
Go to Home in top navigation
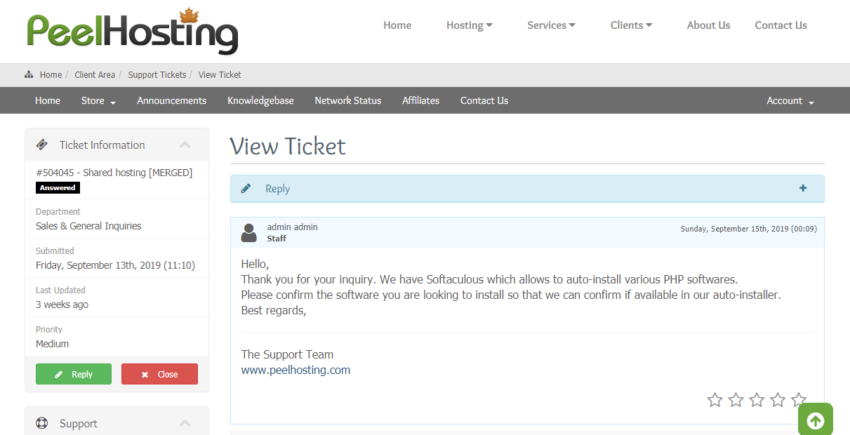click(x=397, y=25)
